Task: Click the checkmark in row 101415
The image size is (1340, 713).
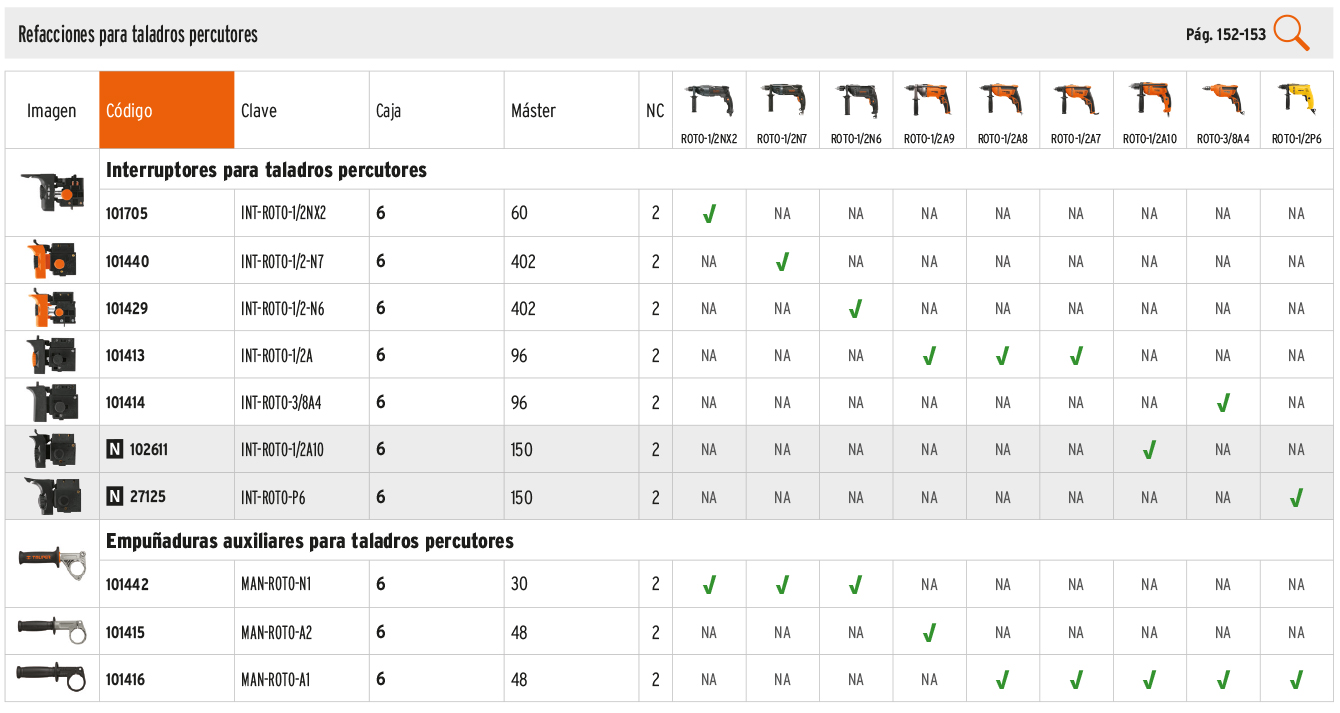Action: (x=929, y=632)
